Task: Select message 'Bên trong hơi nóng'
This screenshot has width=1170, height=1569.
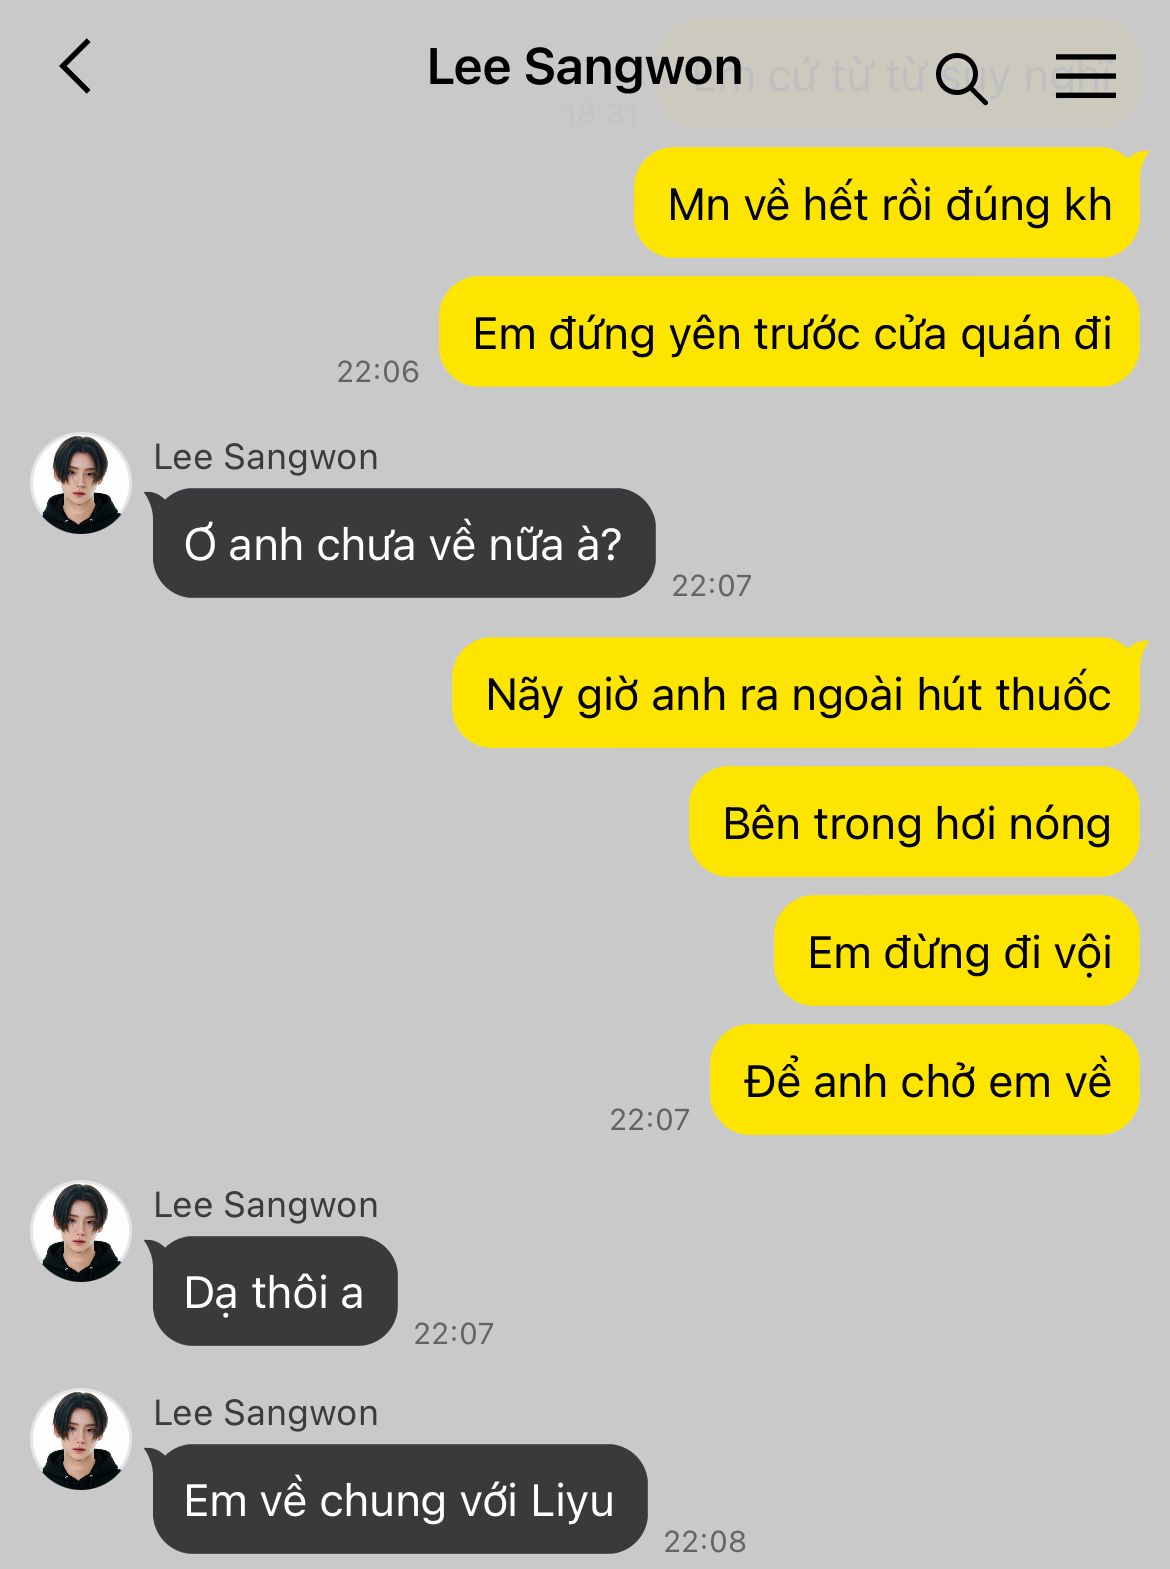Action: [915, 823]
